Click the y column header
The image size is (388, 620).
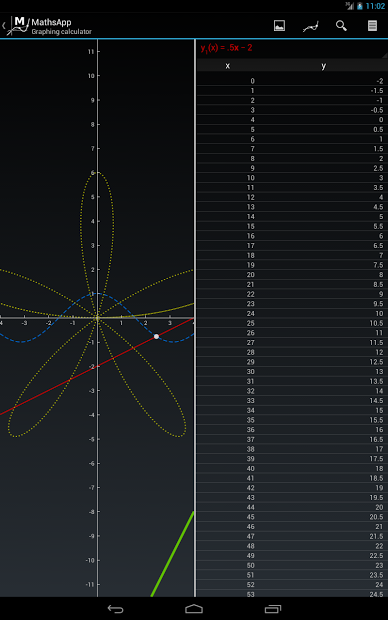[324, 66]
